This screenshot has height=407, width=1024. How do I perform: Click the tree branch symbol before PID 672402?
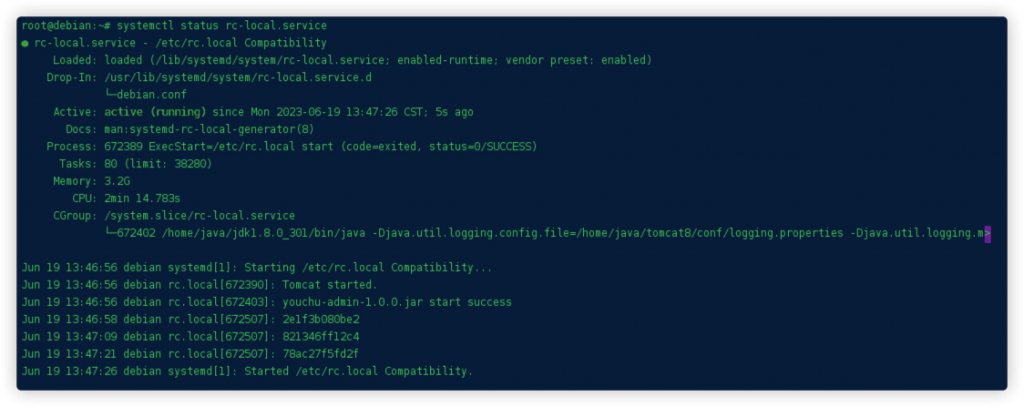coord(109,233)
